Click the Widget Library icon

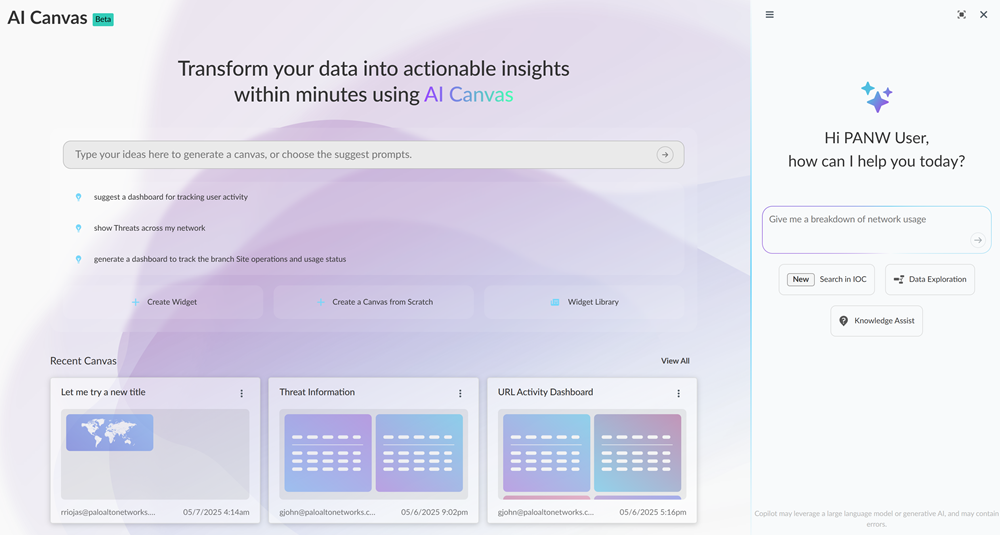[x=555, y=302]
